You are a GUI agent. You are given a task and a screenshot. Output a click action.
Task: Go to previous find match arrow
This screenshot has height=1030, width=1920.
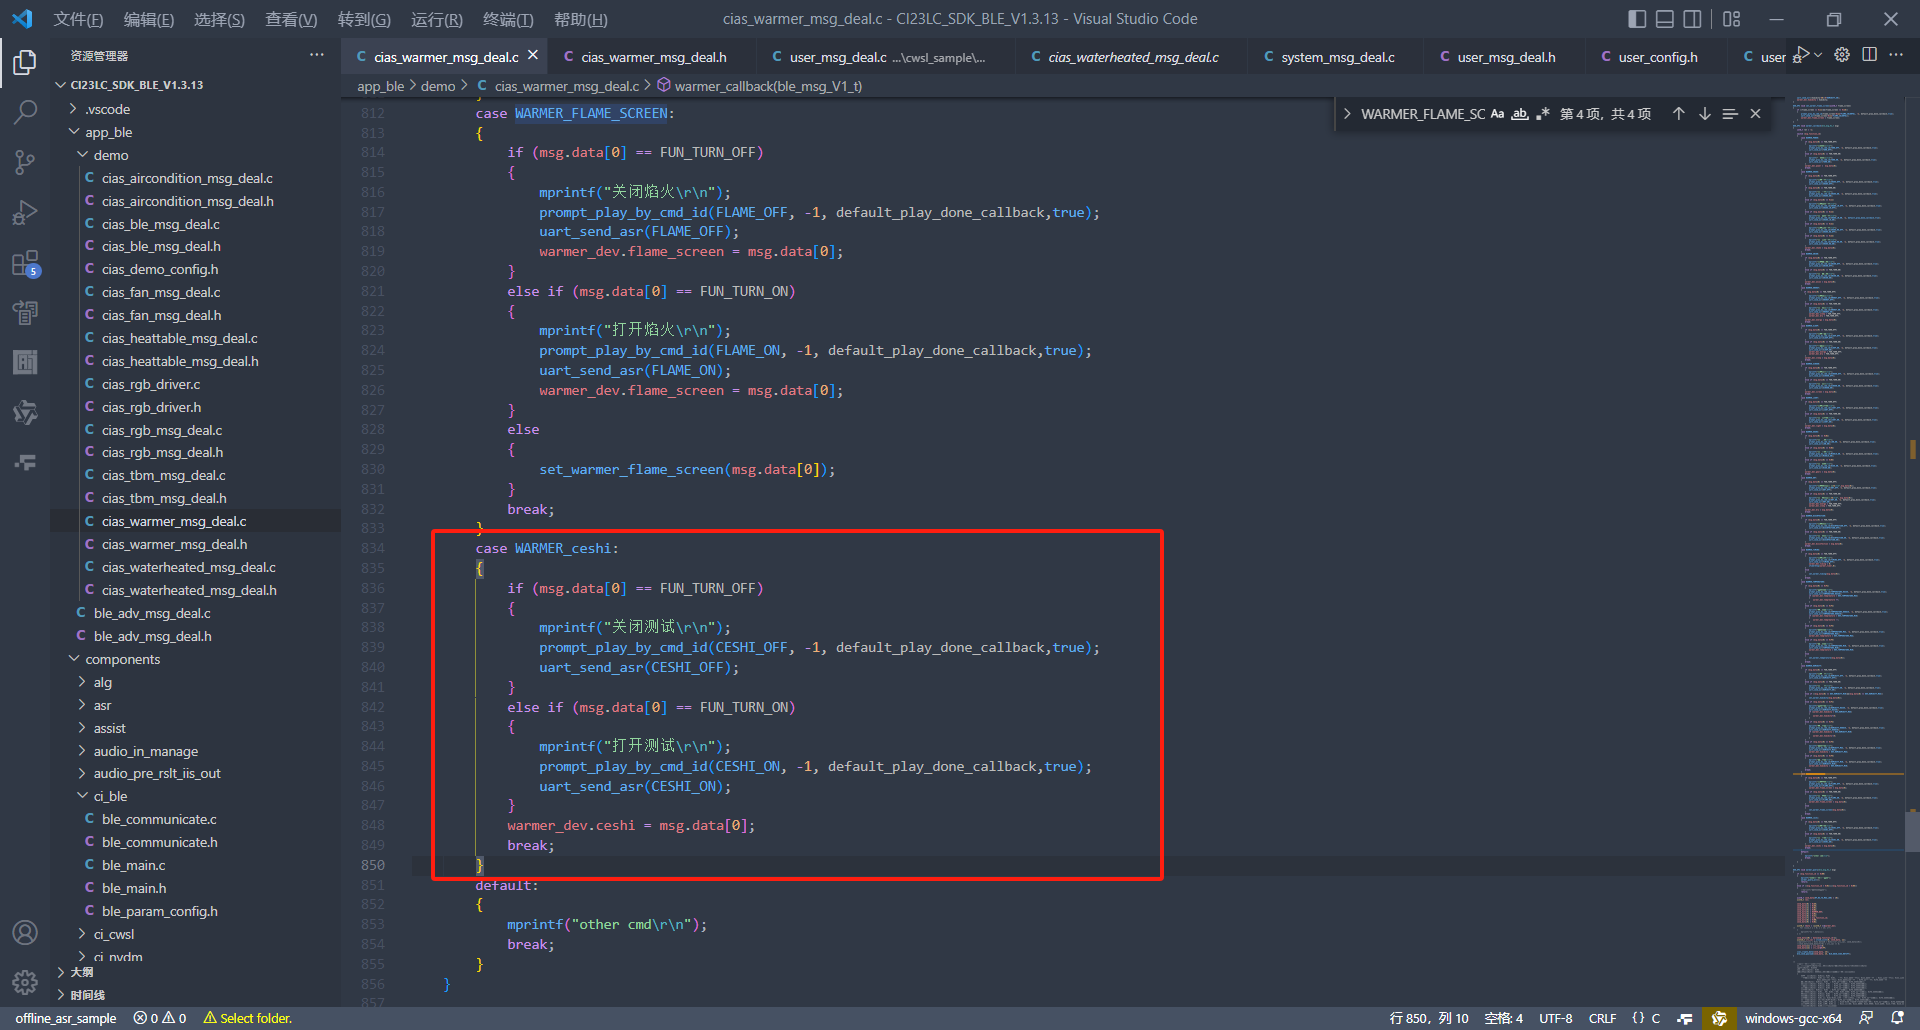(1678, 114)
